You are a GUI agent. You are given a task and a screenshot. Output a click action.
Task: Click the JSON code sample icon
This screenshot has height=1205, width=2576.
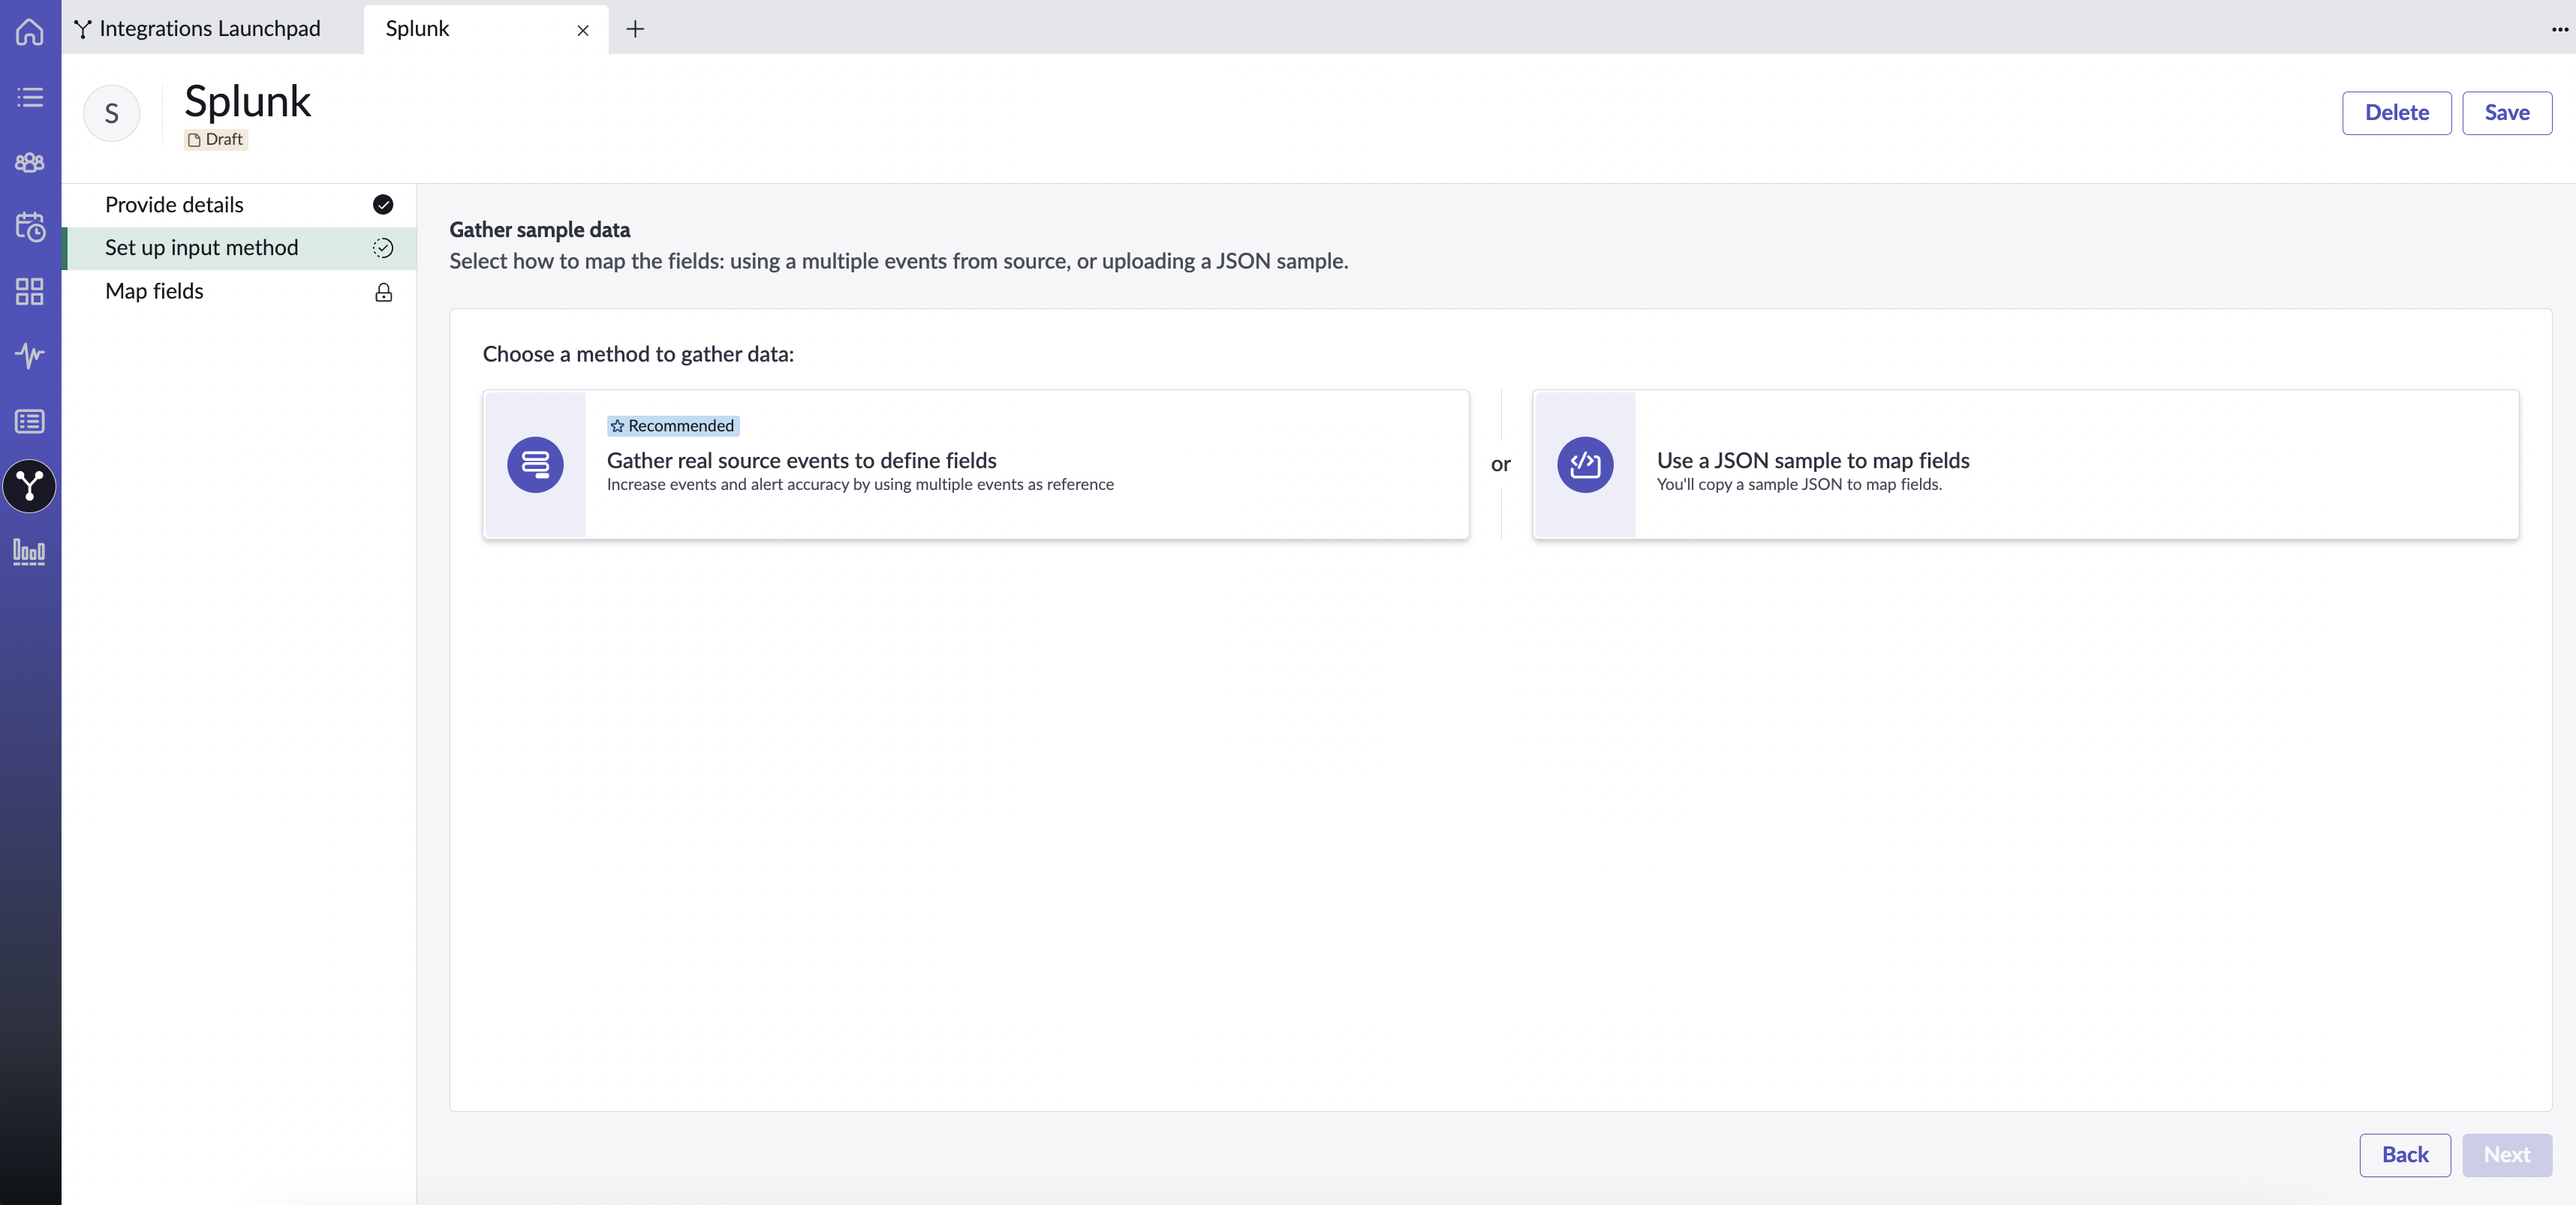click(1585, 464)
